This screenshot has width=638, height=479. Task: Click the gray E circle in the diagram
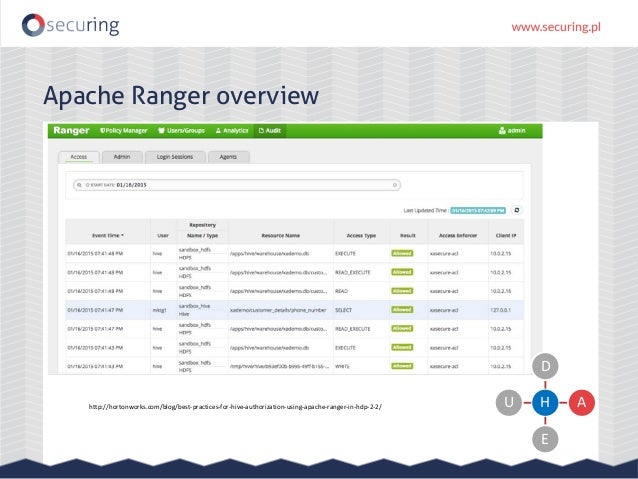(x=545, y=439)
